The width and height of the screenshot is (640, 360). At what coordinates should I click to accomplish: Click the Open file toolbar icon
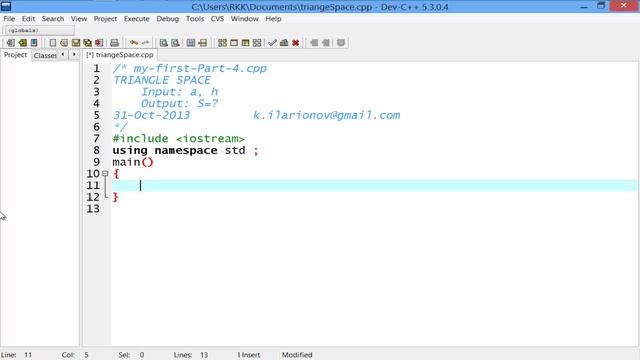(64, 42)
